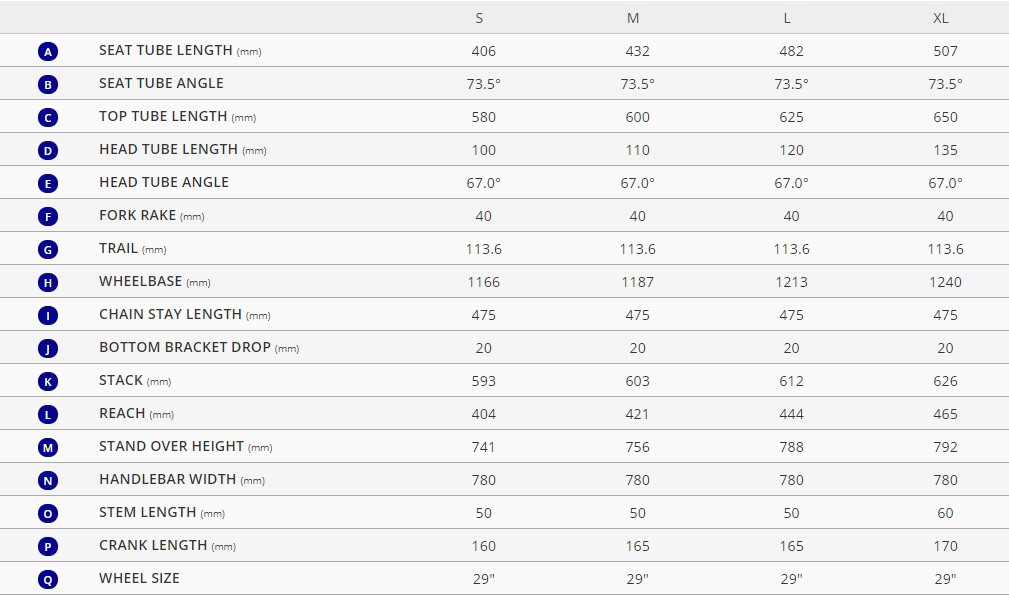1009x595 pixels.
Task: Click the Q icon beside Wheel Size
Action: point(48,580)
